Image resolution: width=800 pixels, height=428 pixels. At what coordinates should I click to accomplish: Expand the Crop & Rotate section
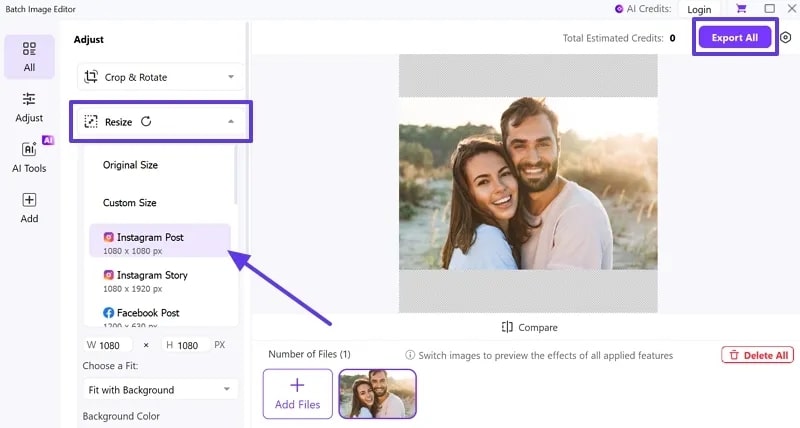tap(160, 77)
